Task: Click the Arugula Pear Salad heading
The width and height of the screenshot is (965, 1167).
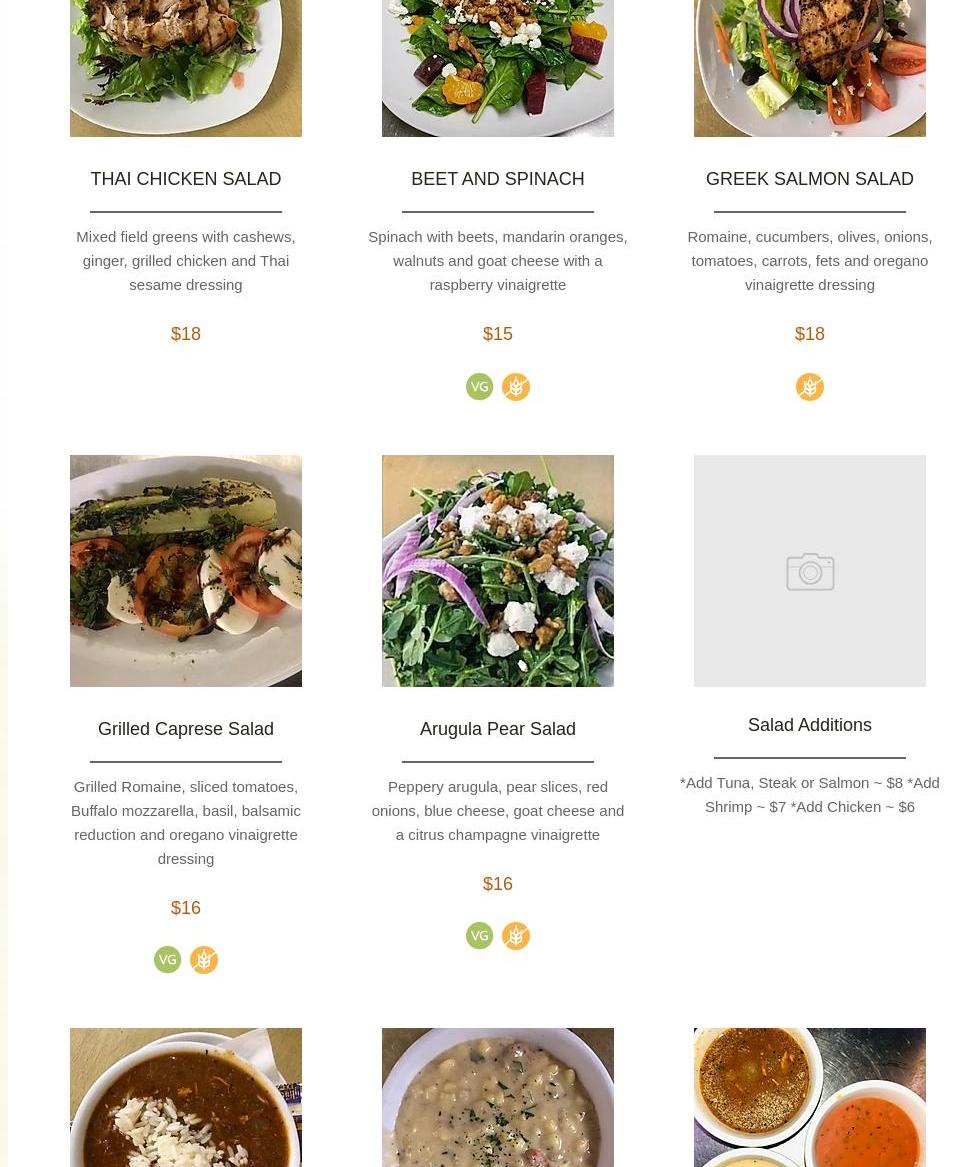Action: (x=498, y=729)
